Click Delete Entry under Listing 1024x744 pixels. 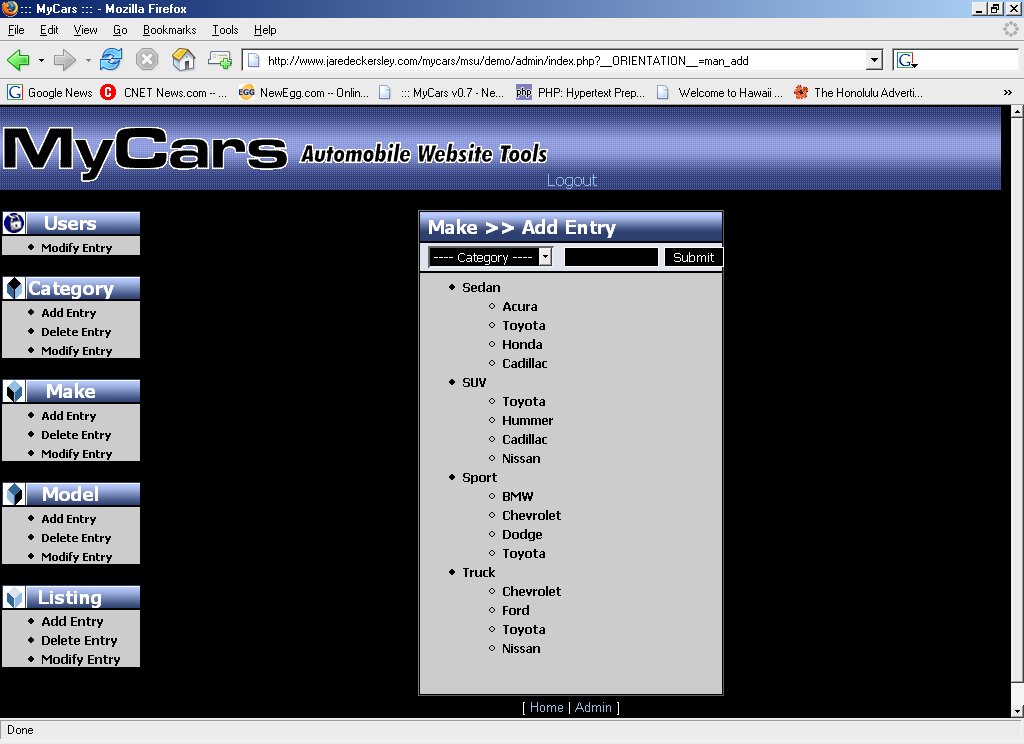pos(79,640)
